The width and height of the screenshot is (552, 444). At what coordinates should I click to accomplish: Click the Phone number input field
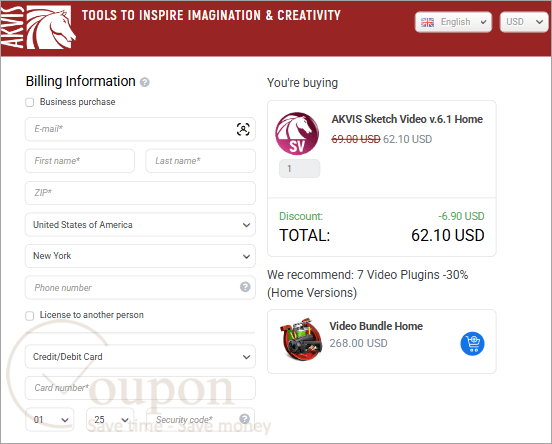click(140, 288)
